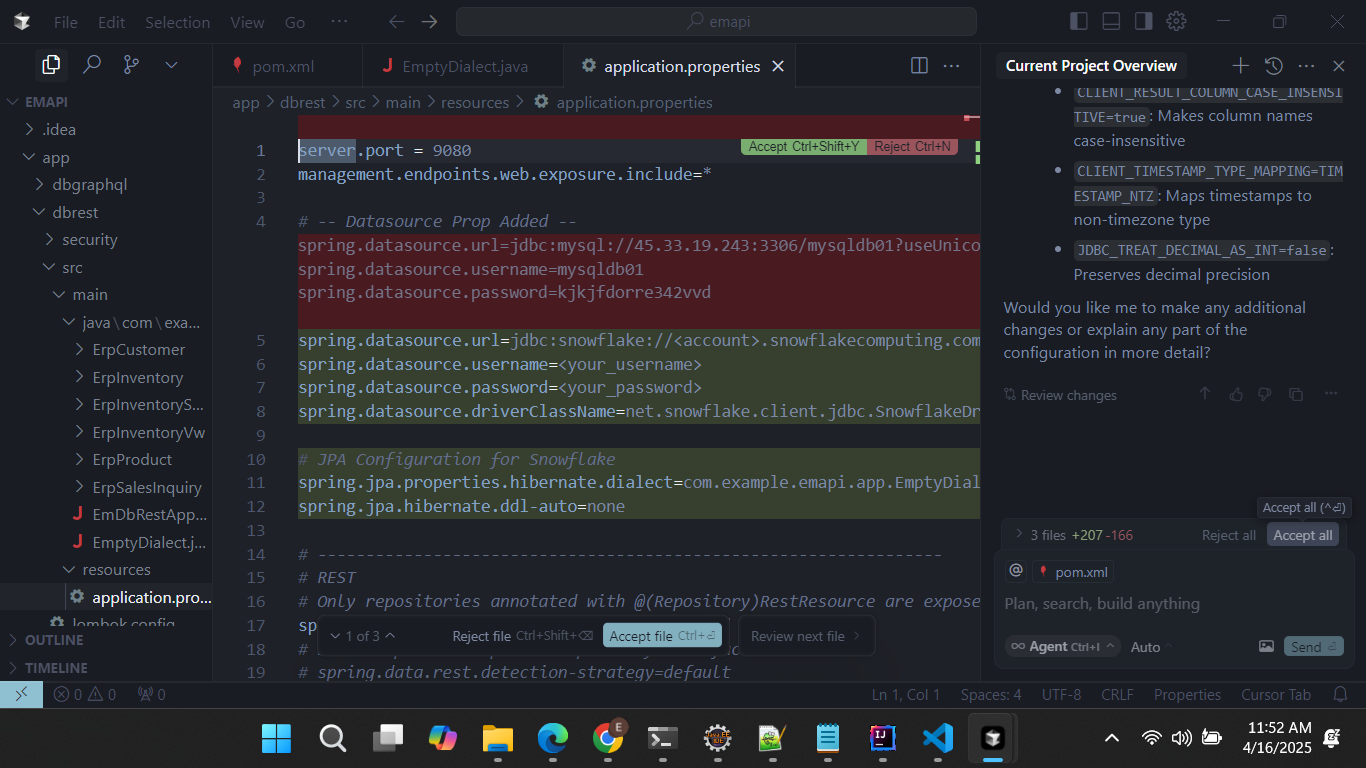Open chat panel more options ellipsis
The width and height of the screenshot is (1366, 768).
click(1306, 65)
